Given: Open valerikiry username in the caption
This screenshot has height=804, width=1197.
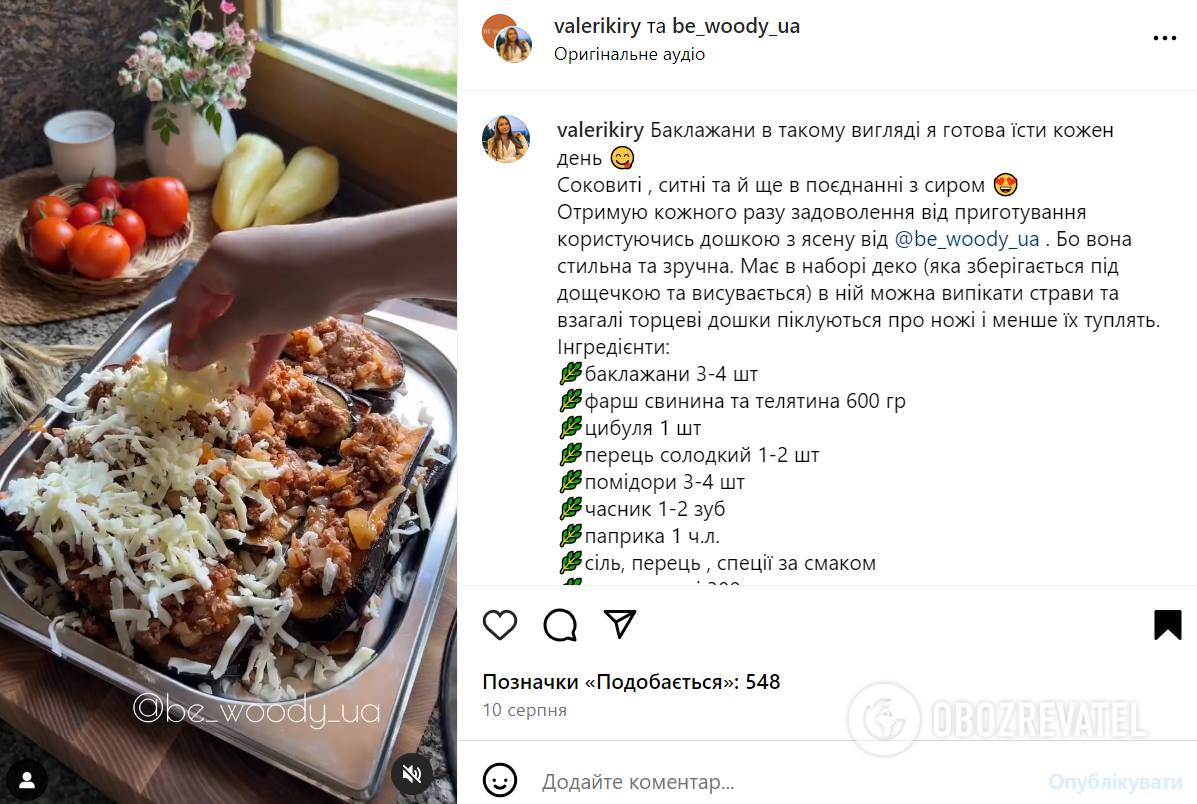Looking at the screenshot, I should coord(600,131).
